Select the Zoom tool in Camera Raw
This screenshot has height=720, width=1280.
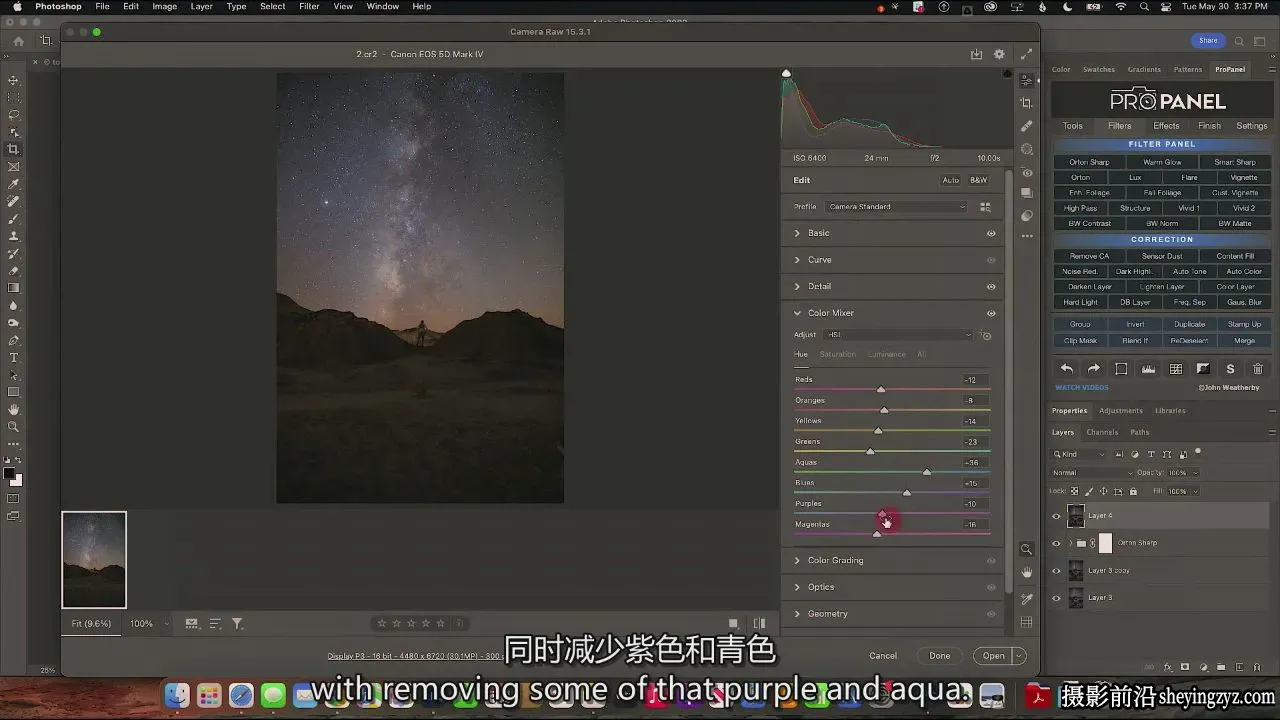(1026, 549)
